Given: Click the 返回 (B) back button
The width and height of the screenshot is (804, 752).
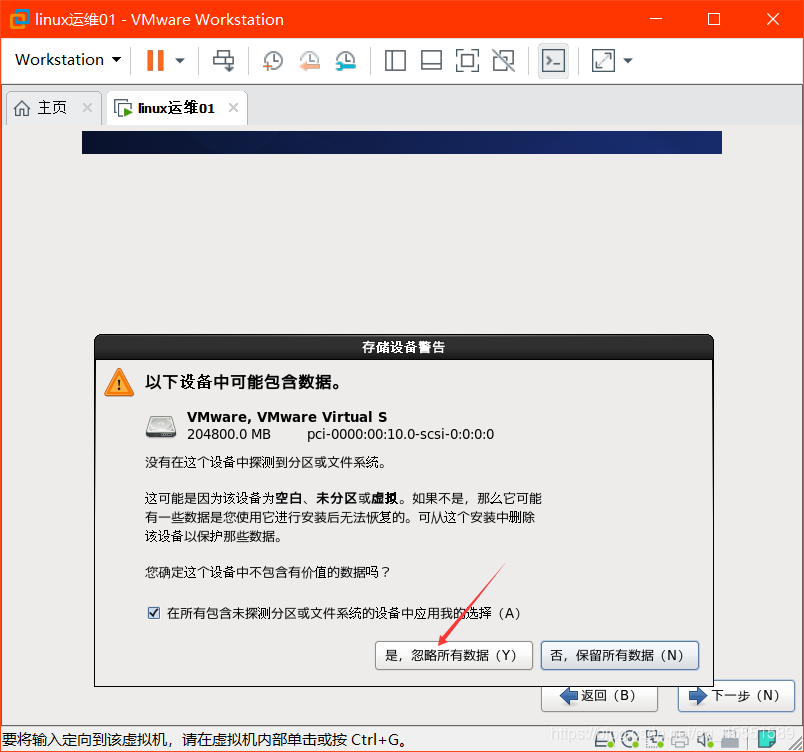Looking at the screenshot, I should pos(599,696).
